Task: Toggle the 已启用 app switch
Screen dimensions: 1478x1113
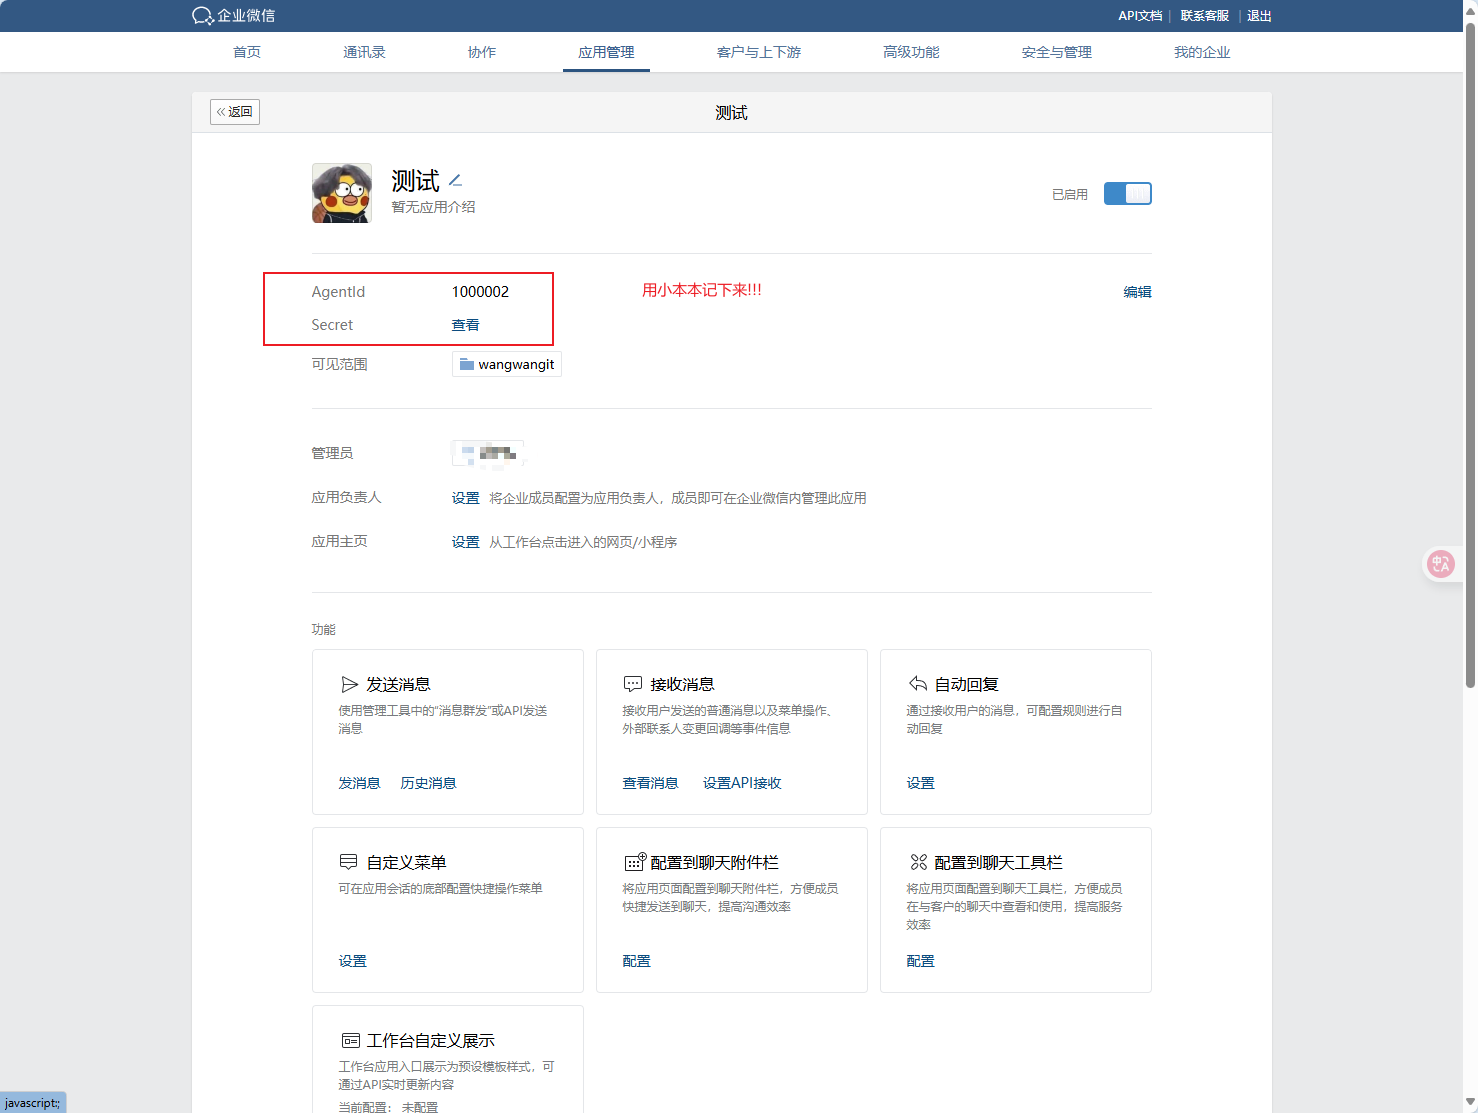Action: 1127,194
